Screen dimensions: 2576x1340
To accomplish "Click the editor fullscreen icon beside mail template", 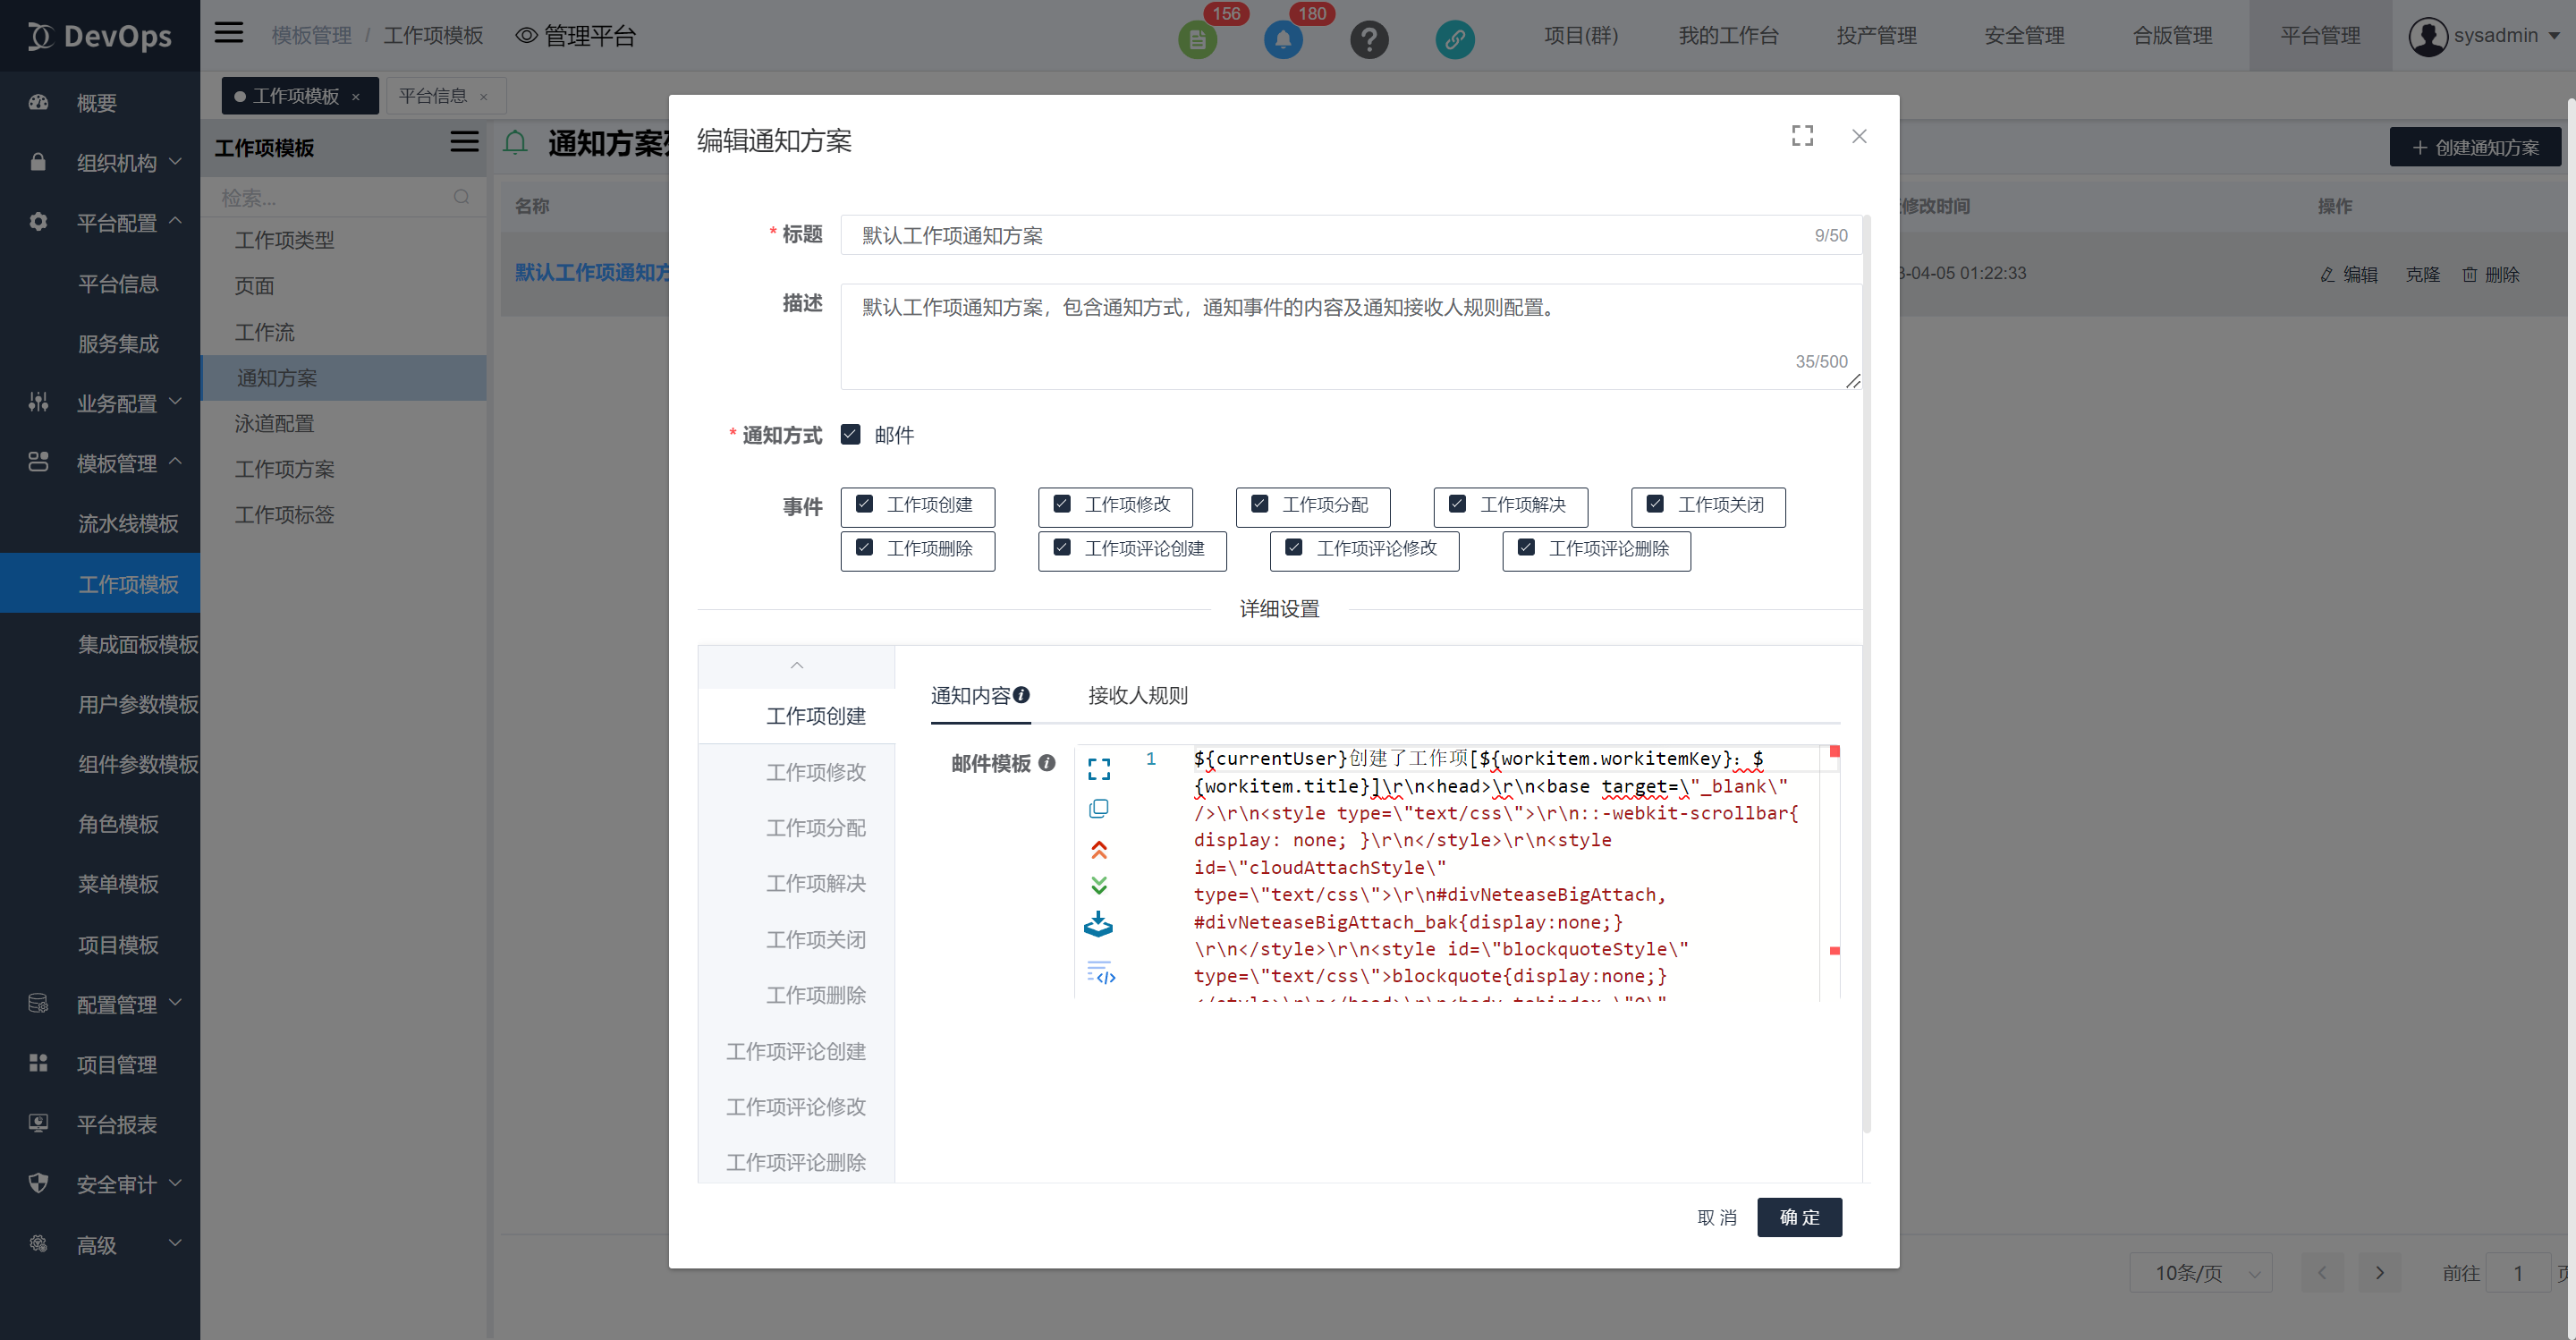I will (x=1099, y=768).
